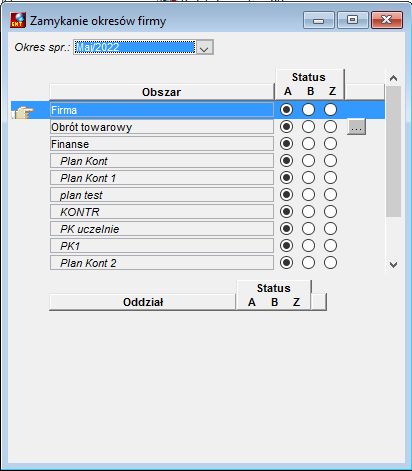Select status B for KONTR

308,212
